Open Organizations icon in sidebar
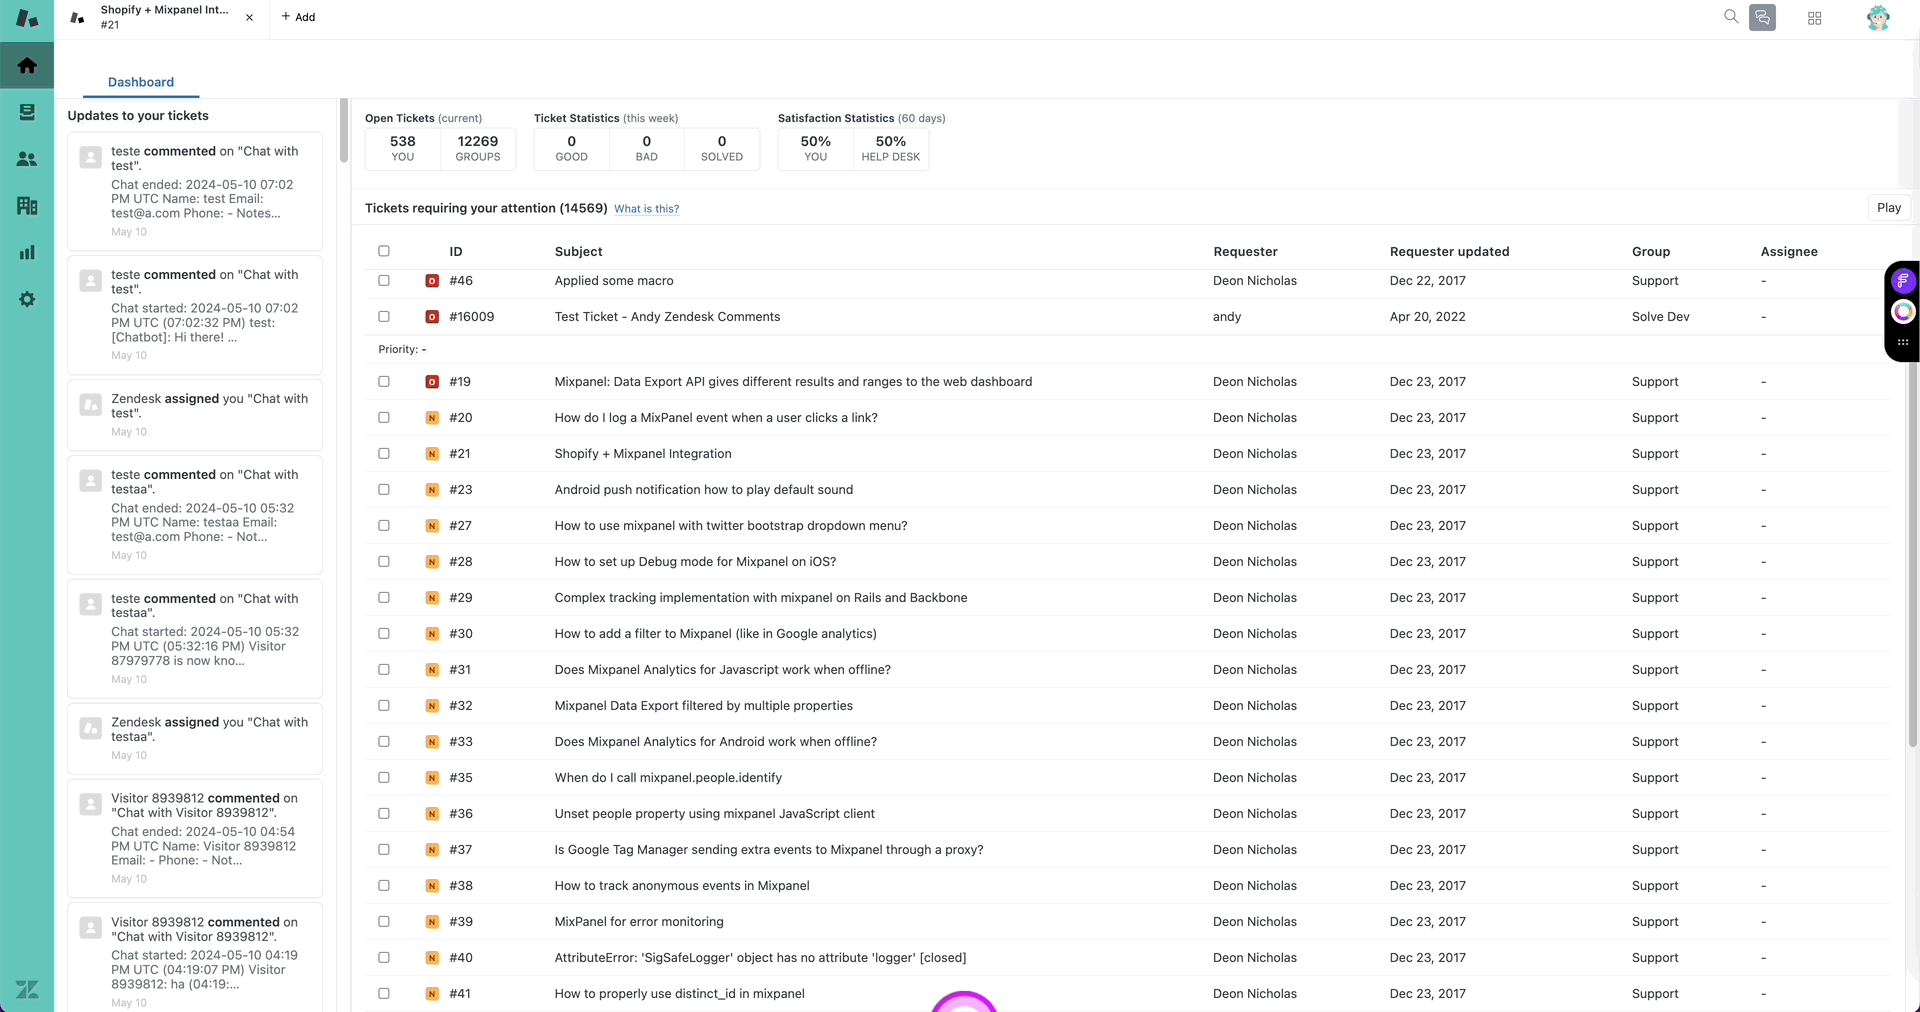 click(x=27, y=206)
